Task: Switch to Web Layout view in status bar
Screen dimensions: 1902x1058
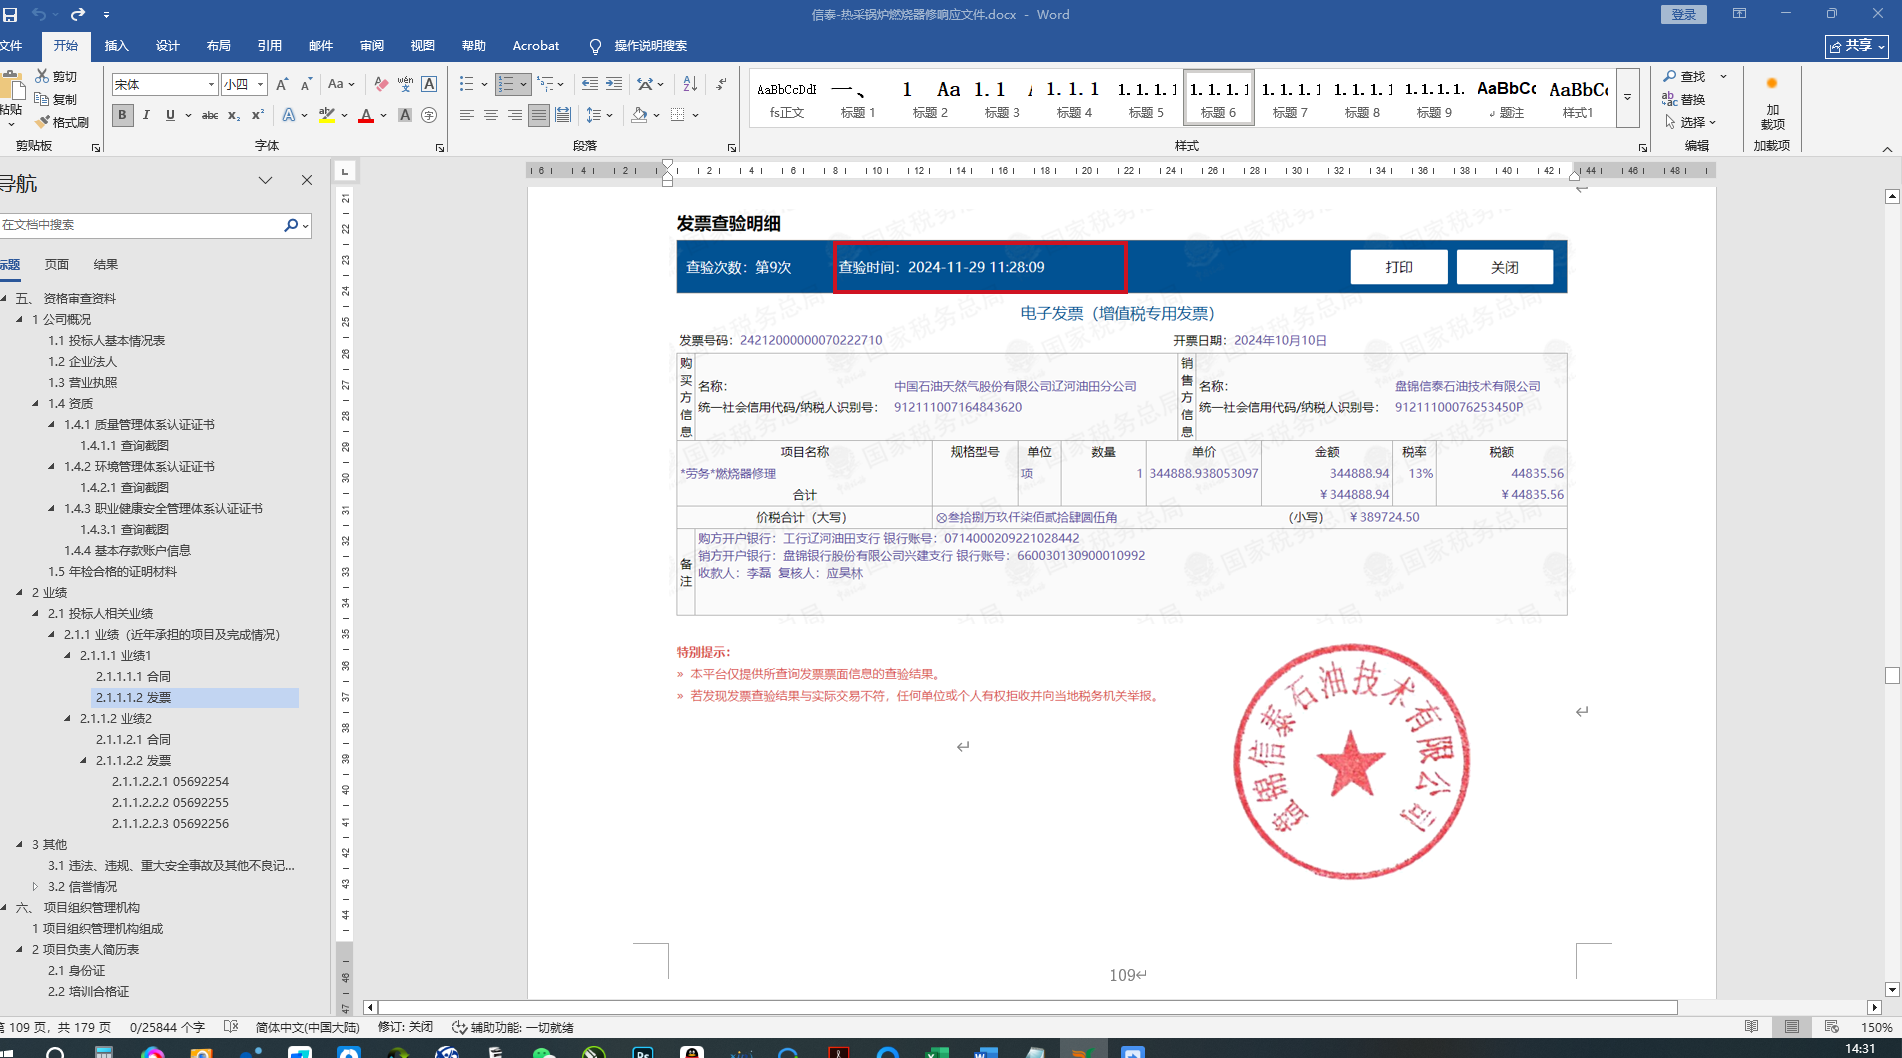Action: click(x=1831, y=1027)
